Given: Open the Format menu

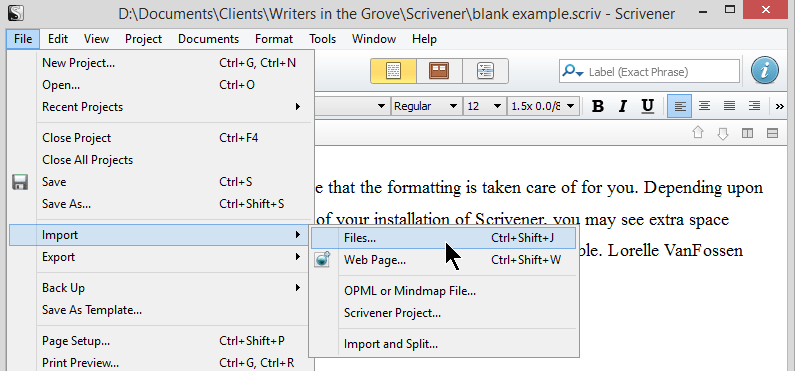Looking at the screenshot, I should point(274,39).
